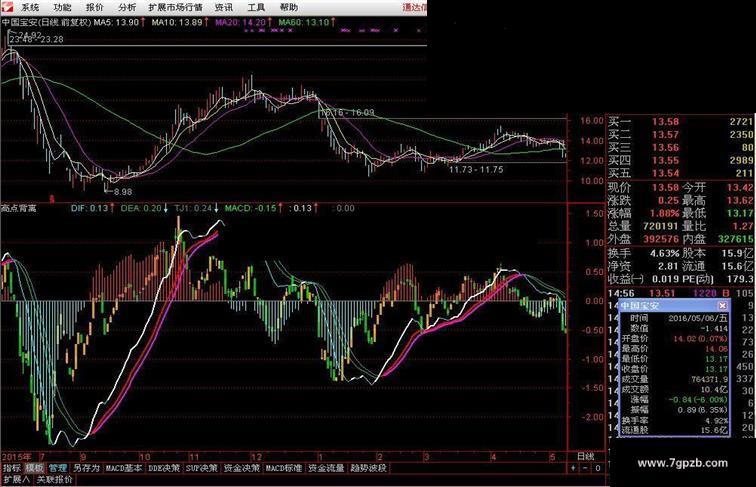Switch to 趋势波段 template
Viewport: 756px width, 487px height.
coord(368,468)
